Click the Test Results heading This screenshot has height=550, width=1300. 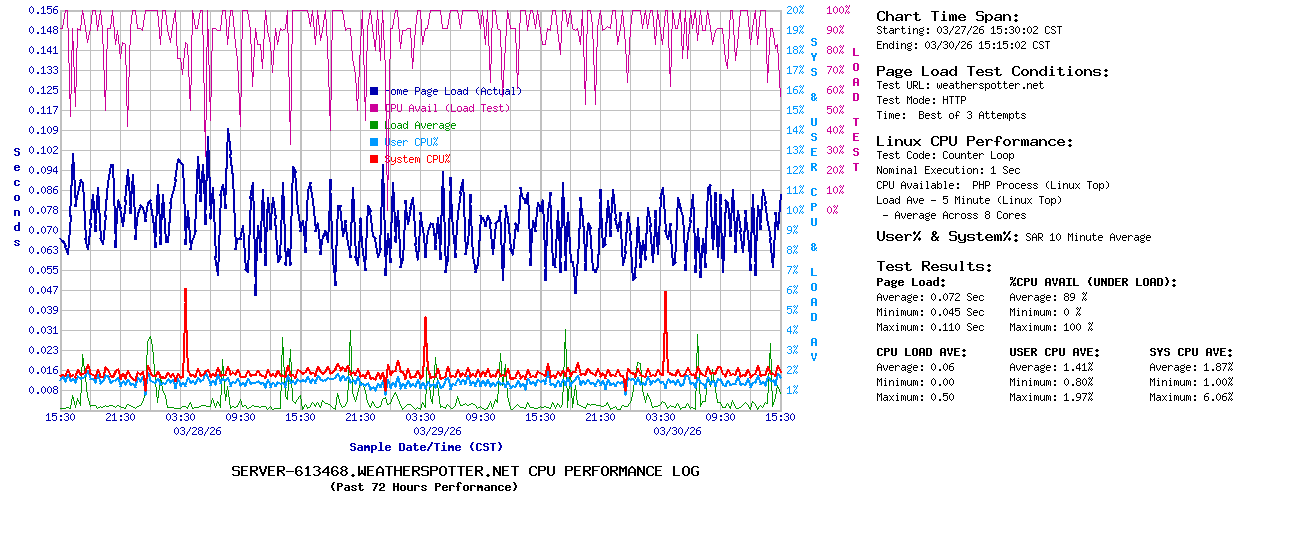click(934, 266)
